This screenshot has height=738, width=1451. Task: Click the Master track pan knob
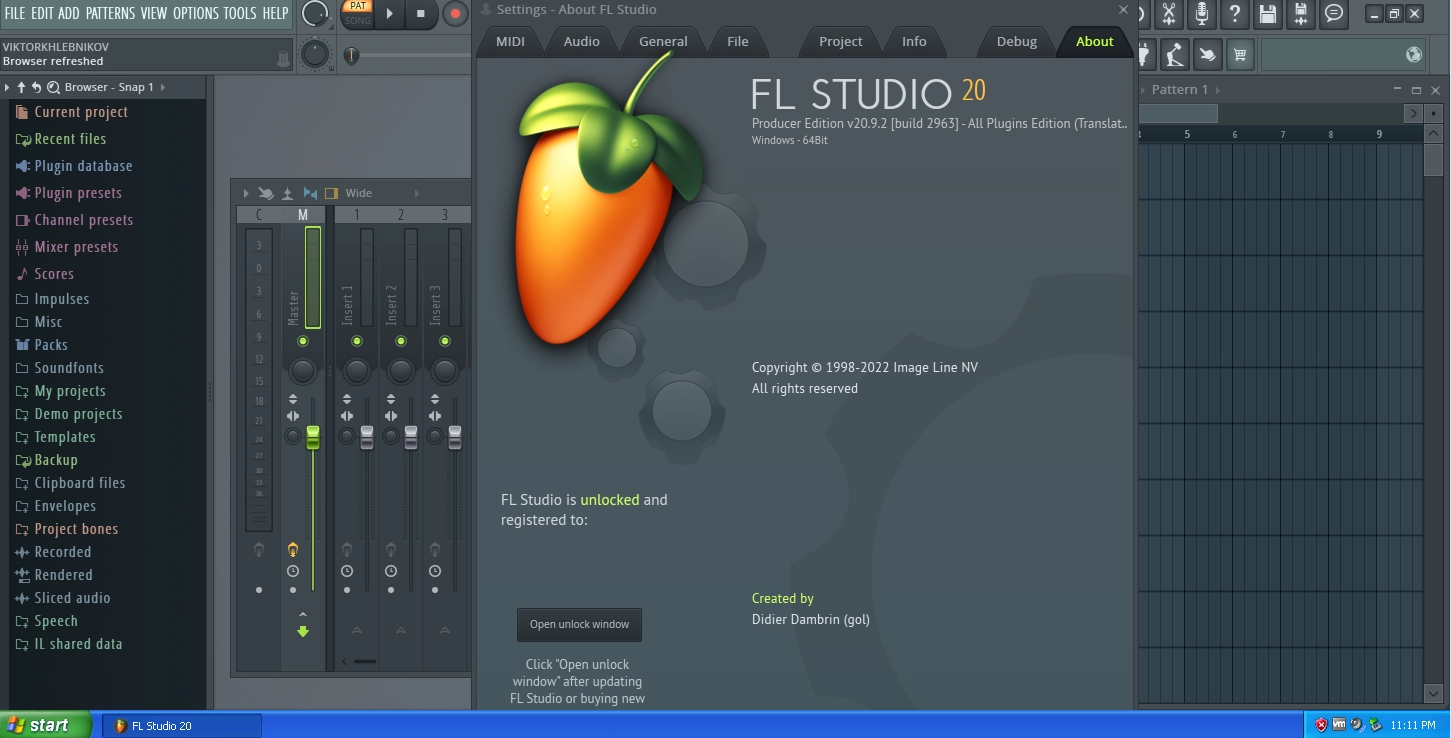pos(303,371)
